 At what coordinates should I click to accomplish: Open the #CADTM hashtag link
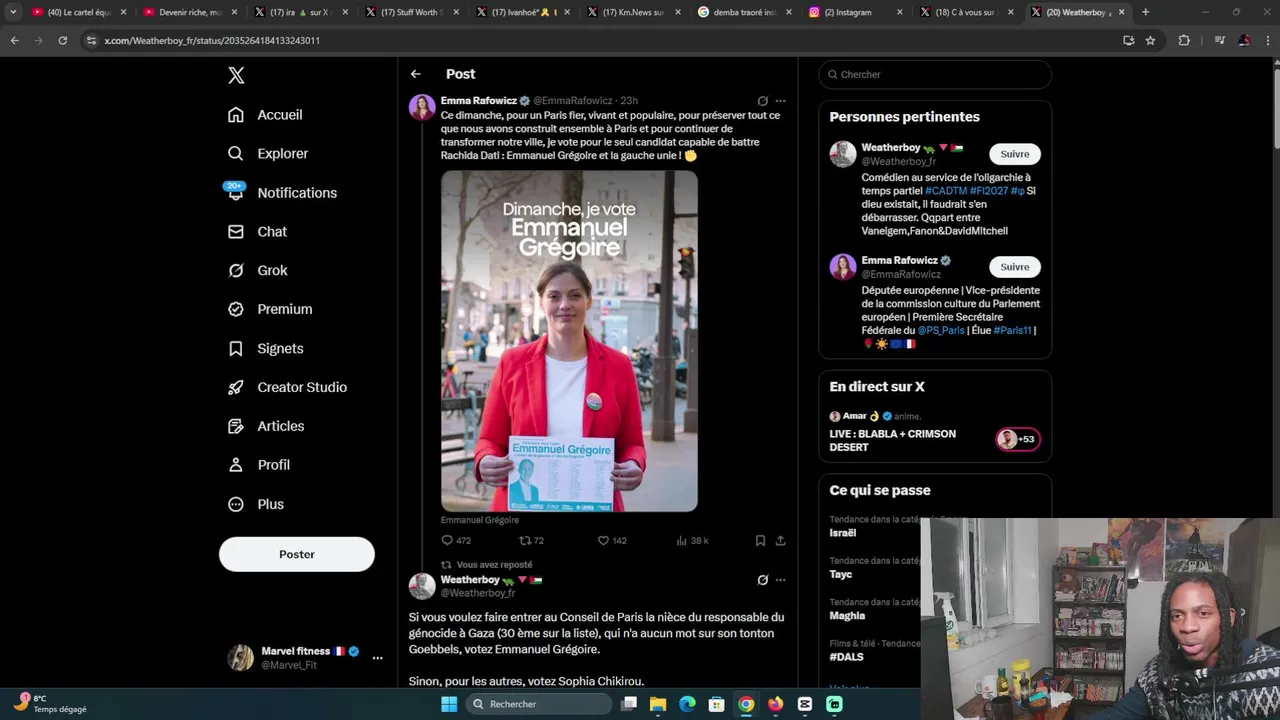tap(946, 191)
